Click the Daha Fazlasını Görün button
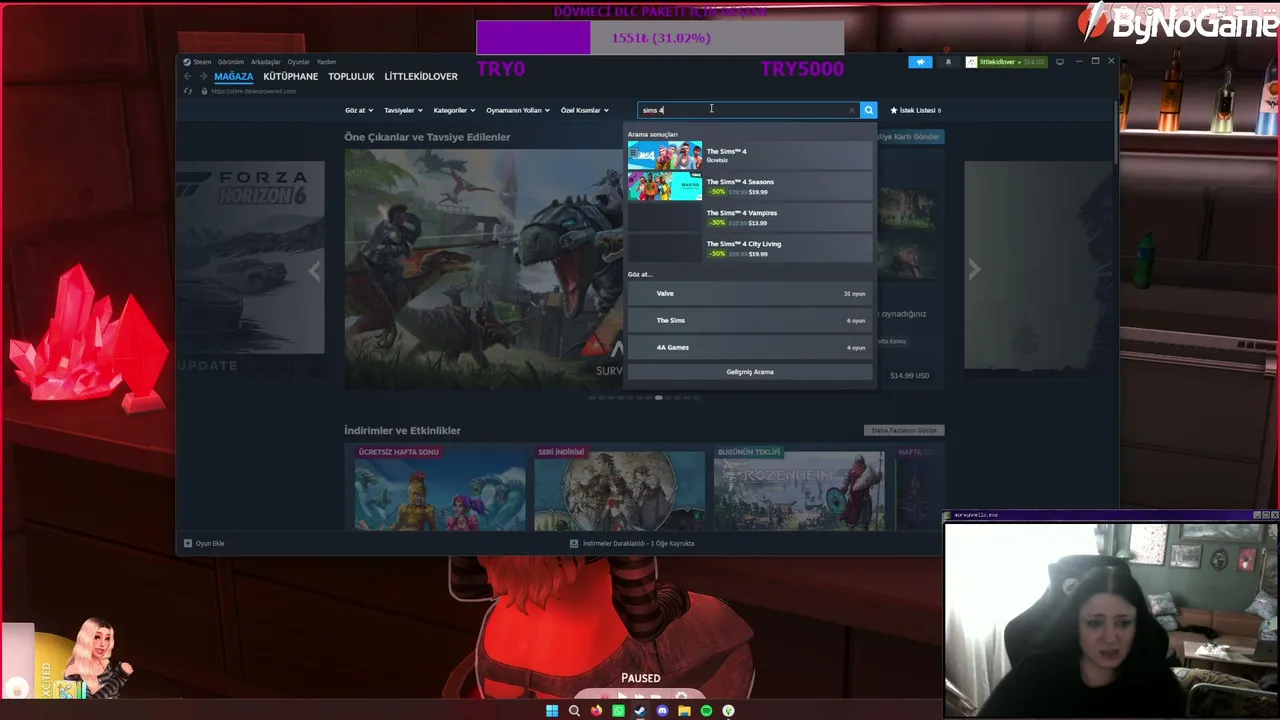The height and width of the screenshot is (720, 1280). pos(904,430)
